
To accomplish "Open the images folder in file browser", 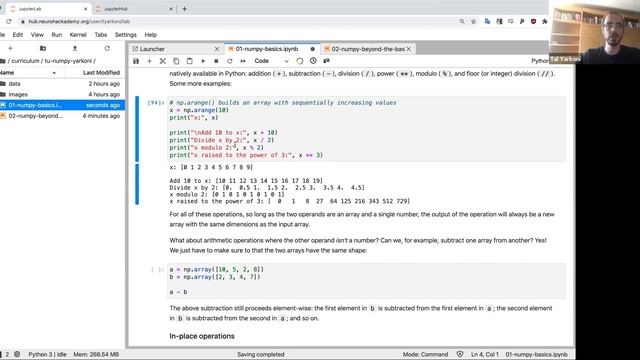I will [62, 94].
